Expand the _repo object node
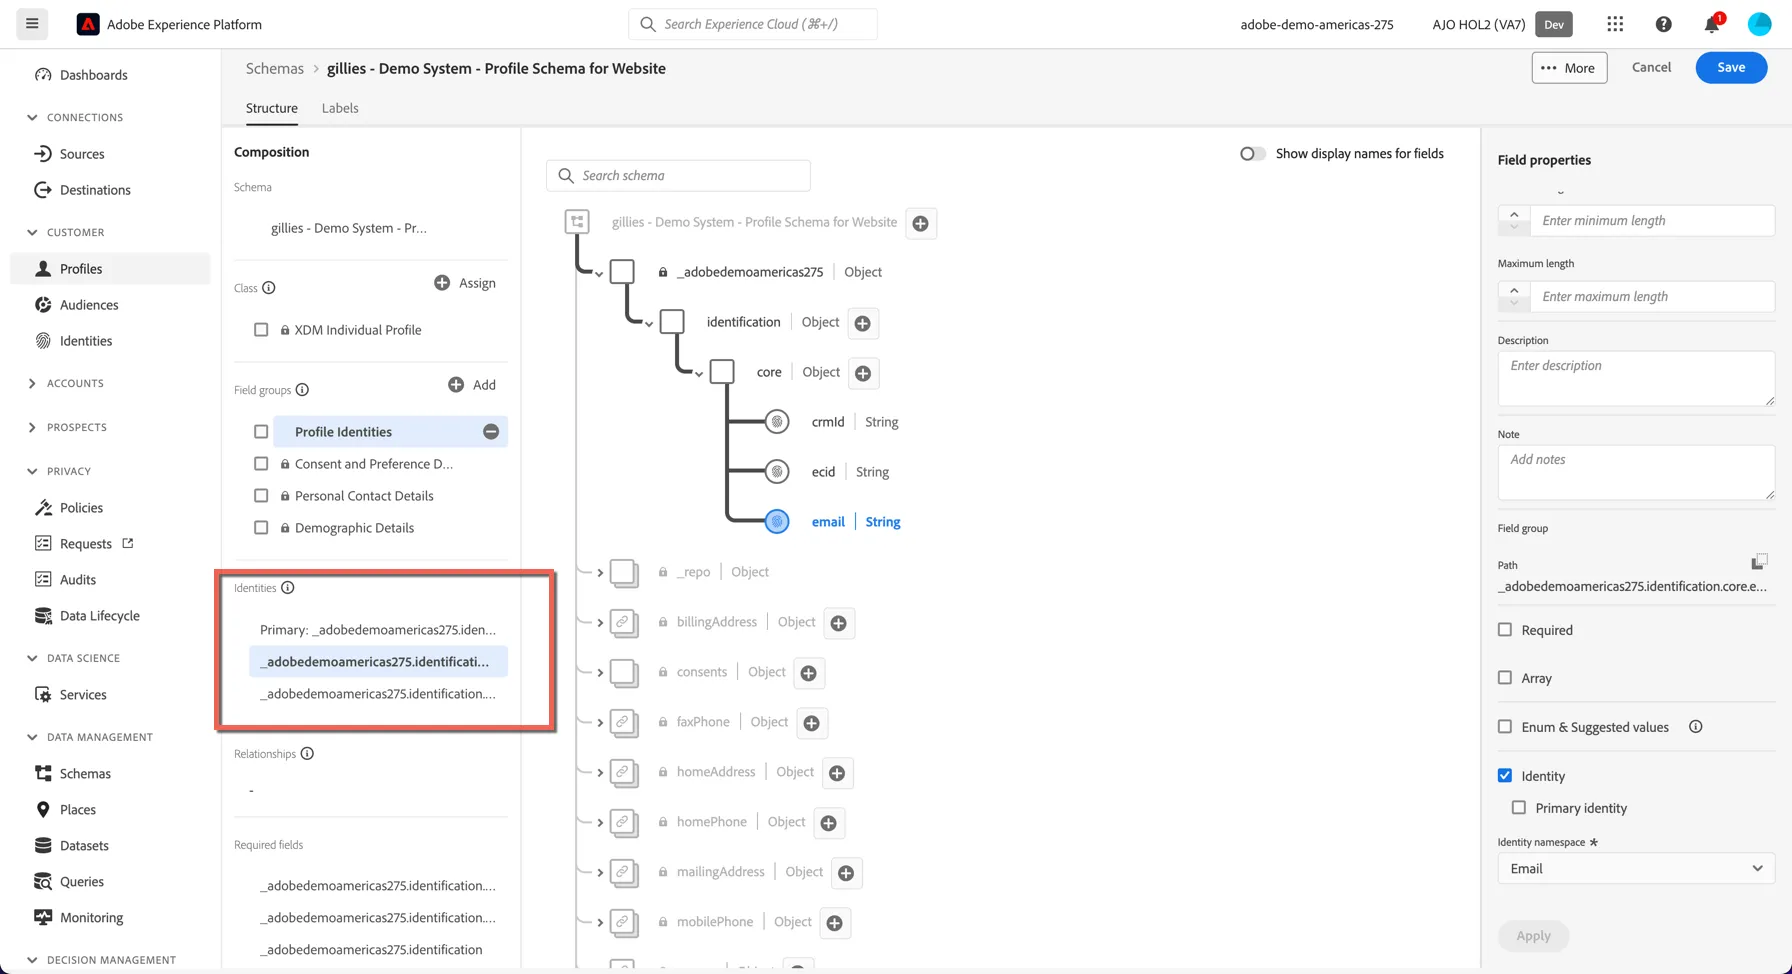The image size is (1792, 974). click(x=600, y=573)
